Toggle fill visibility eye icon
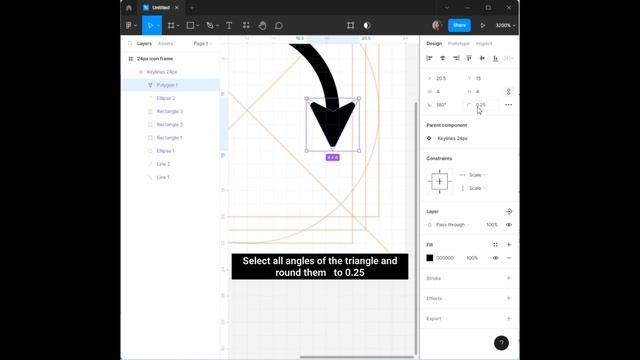Screen dimensions: 640x360 coord(496,258)
